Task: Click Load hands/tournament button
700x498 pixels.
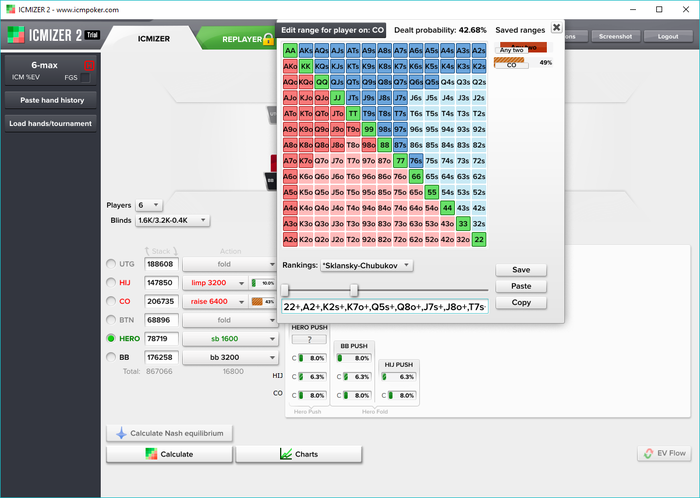Action: click(x=50, y=124)
